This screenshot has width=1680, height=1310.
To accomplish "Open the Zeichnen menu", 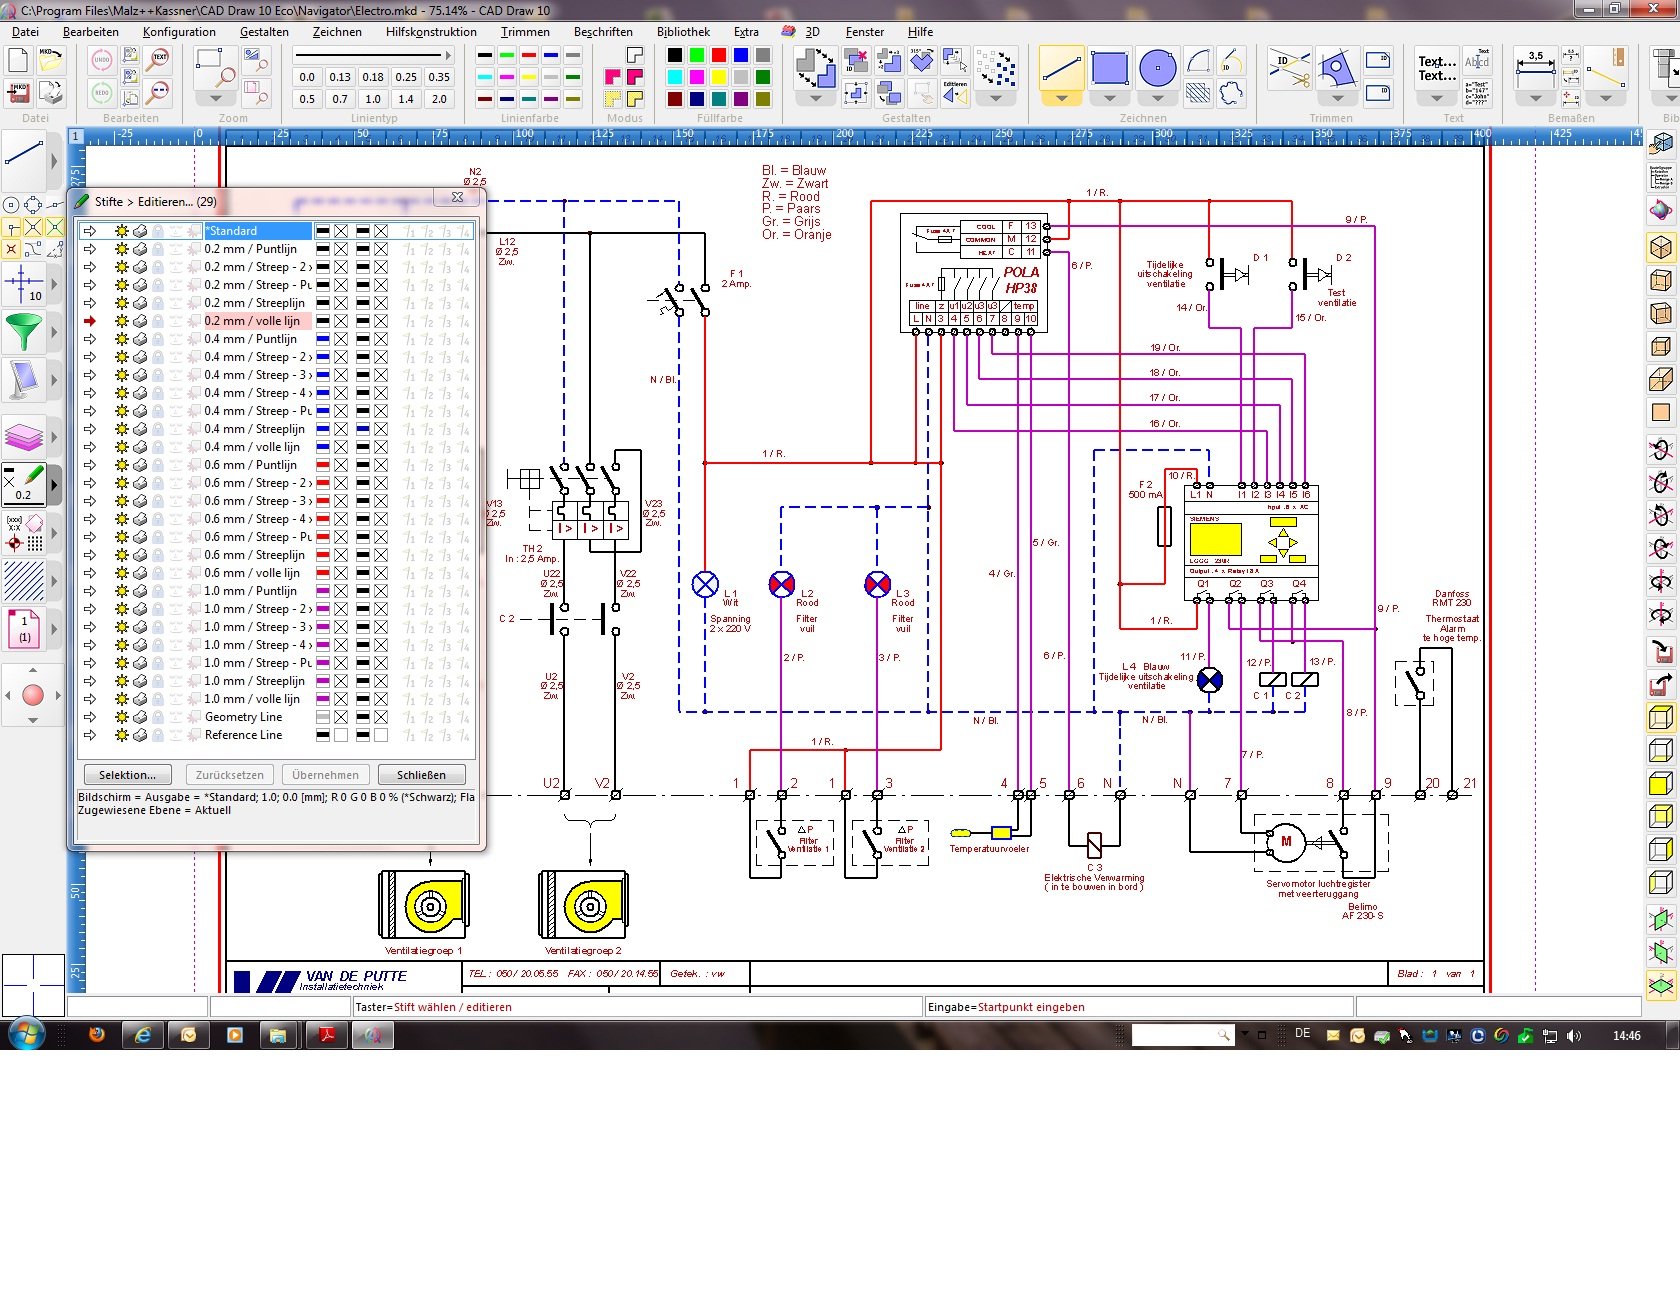I will (x=337, y=32).
